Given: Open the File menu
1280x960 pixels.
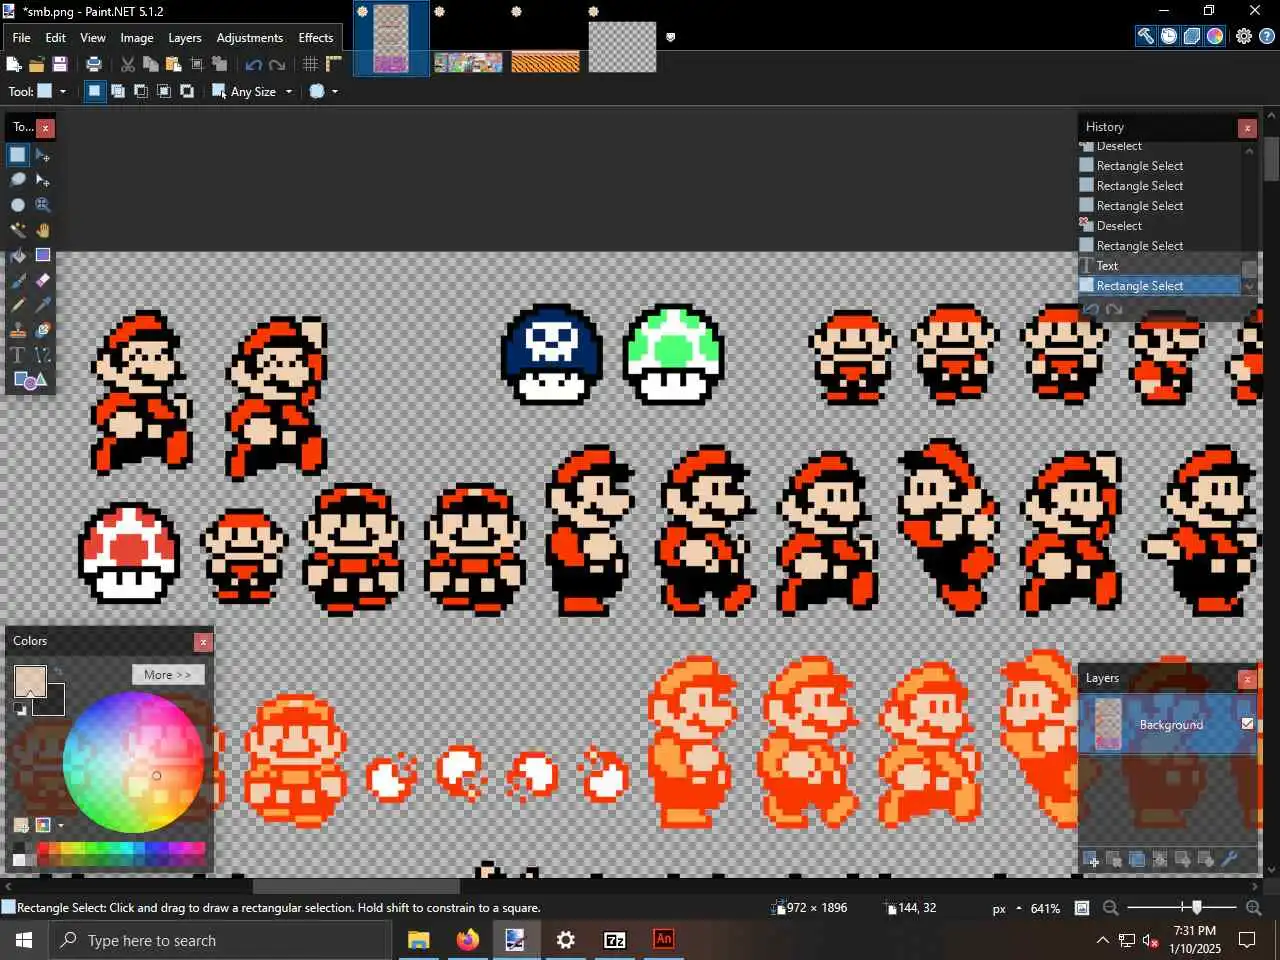Looking at the screenshot, I should [21, 37].
